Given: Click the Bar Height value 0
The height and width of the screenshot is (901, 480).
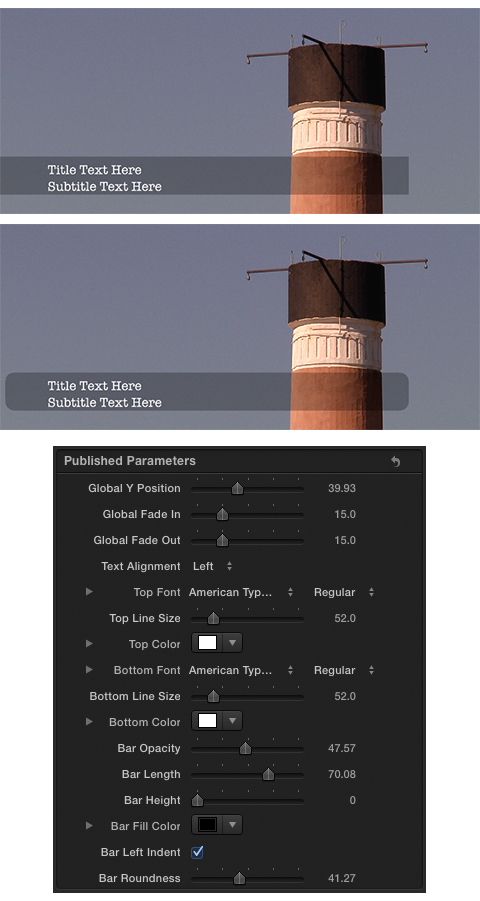Looking at the screenshot, I should tap(352, 800).
